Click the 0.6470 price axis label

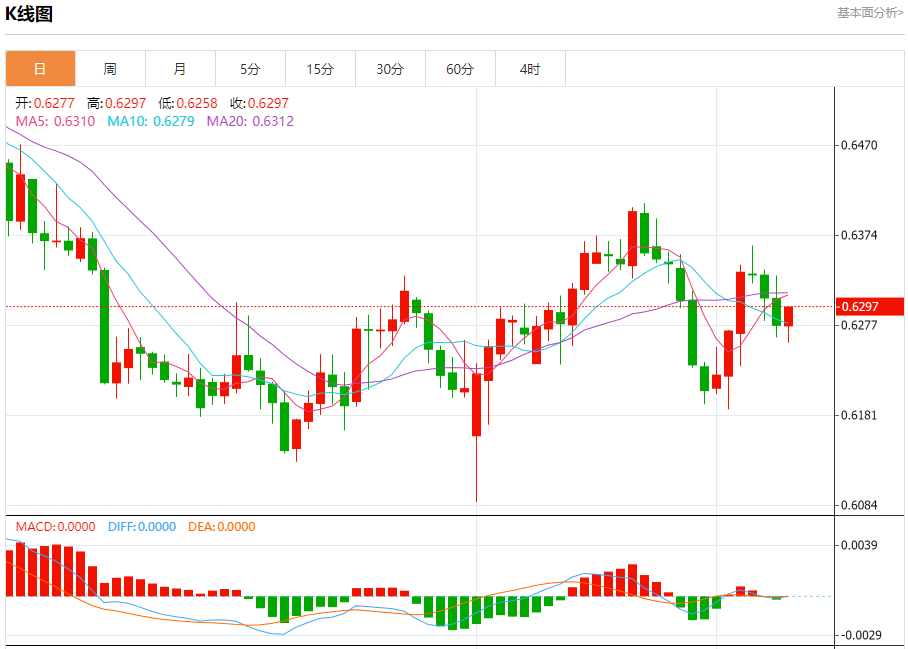(x=859, y=145)
